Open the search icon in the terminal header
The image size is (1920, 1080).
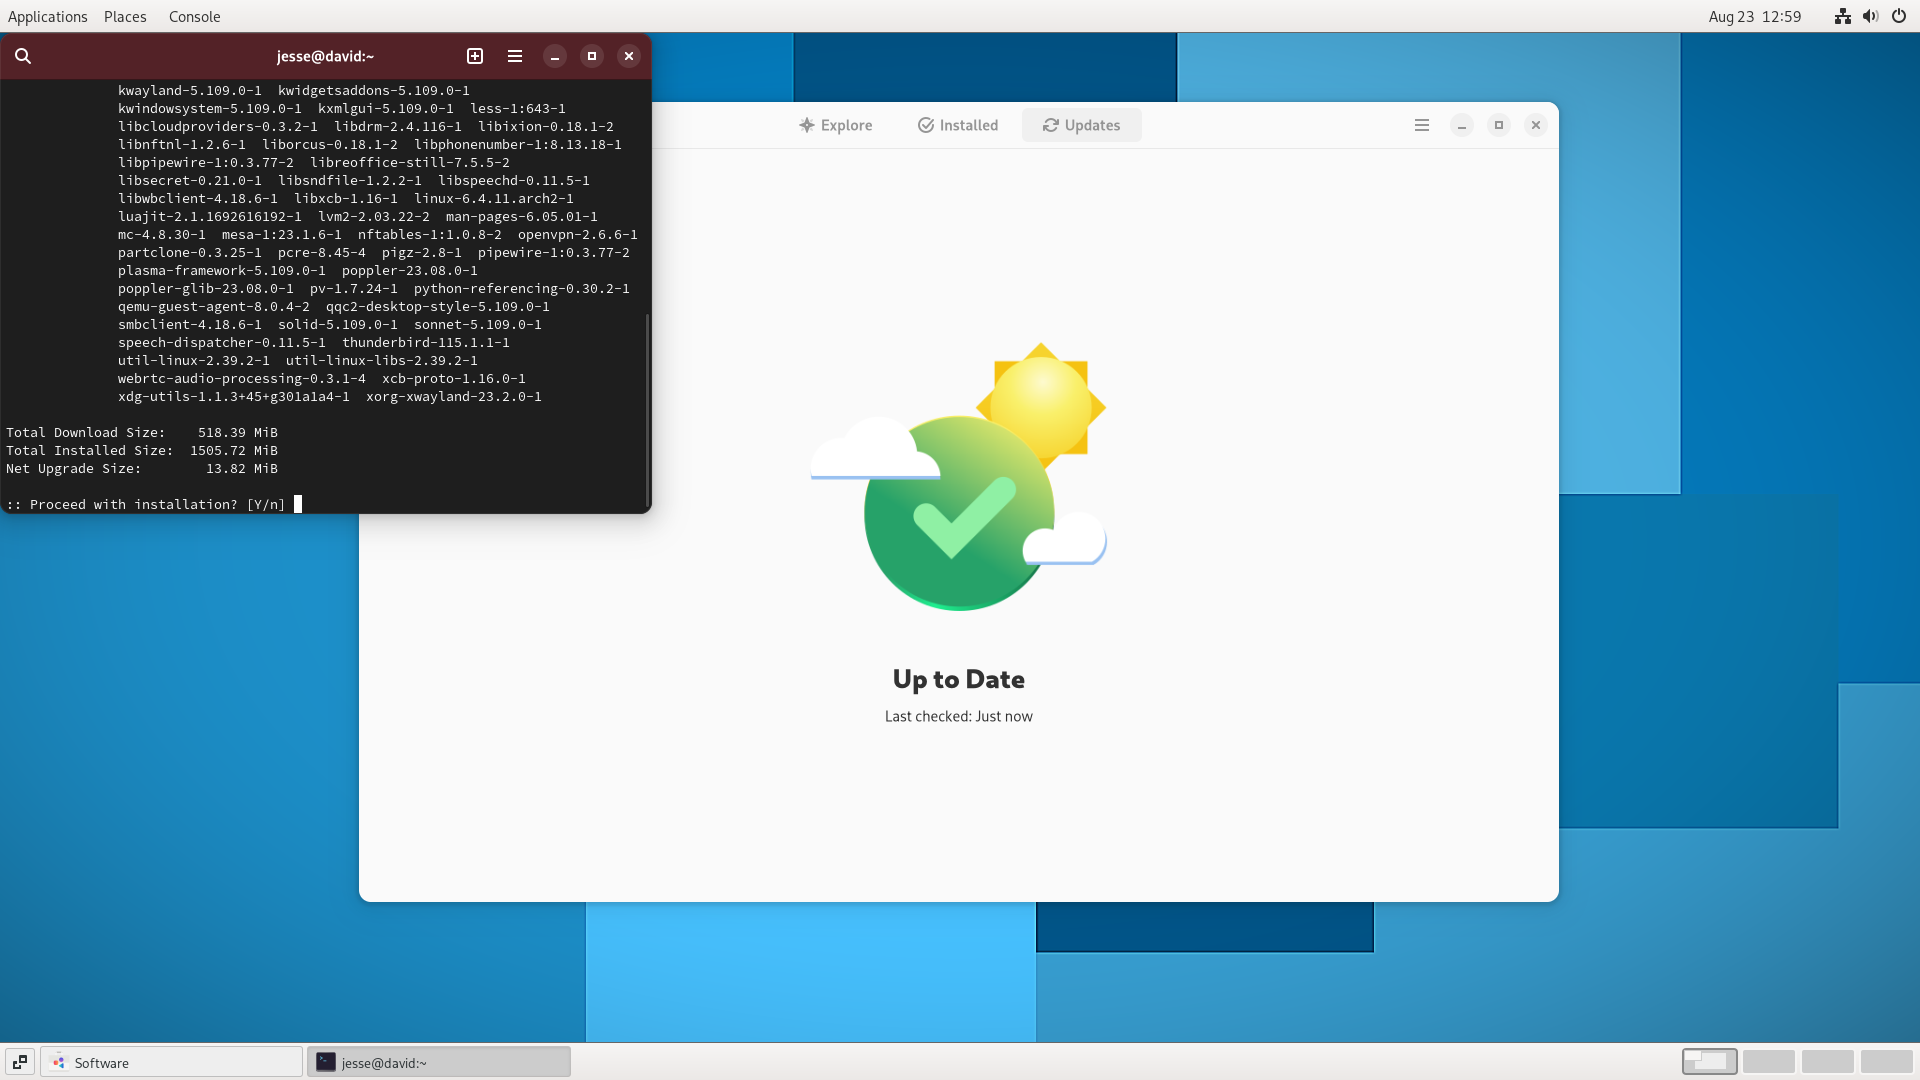(x=23, y=56)
